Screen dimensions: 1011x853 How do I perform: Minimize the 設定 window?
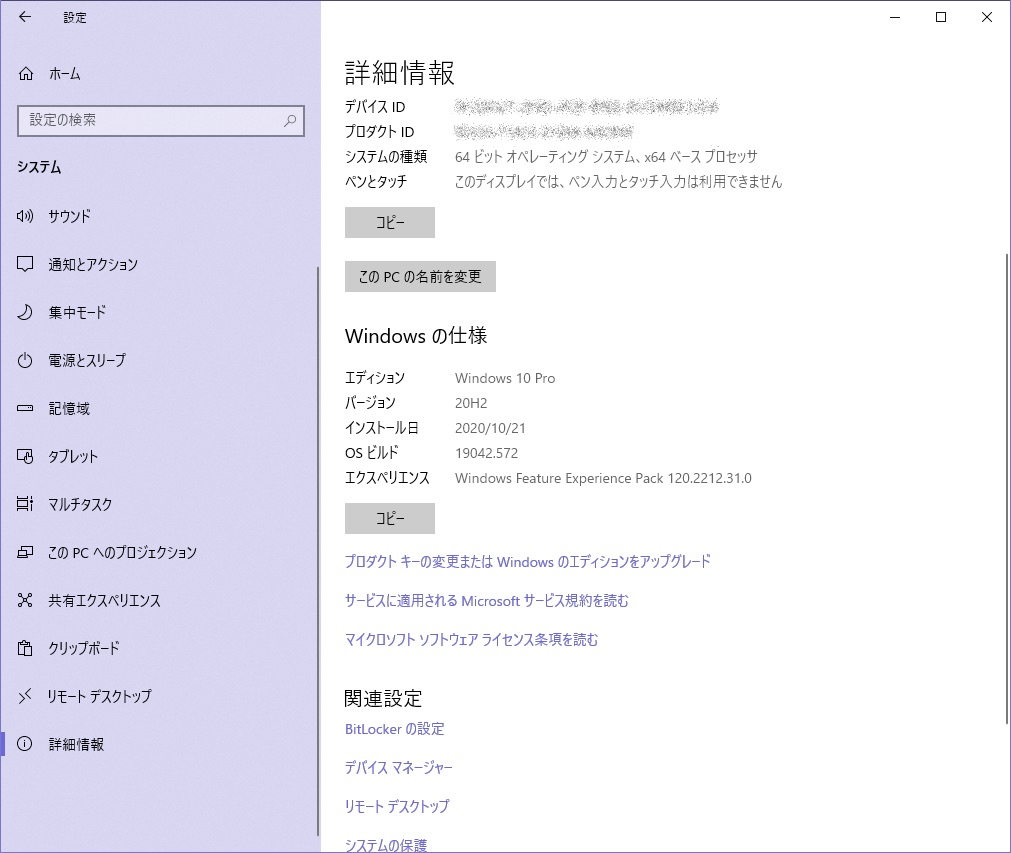[895, 17]
